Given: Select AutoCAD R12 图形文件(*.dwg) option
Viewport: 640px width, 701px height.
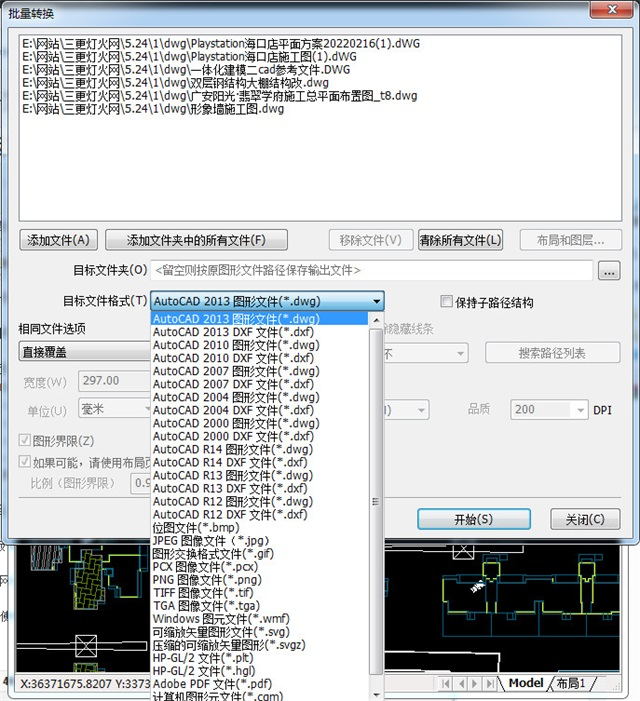Looking at the screenshot, I should (x=260, y=501).
